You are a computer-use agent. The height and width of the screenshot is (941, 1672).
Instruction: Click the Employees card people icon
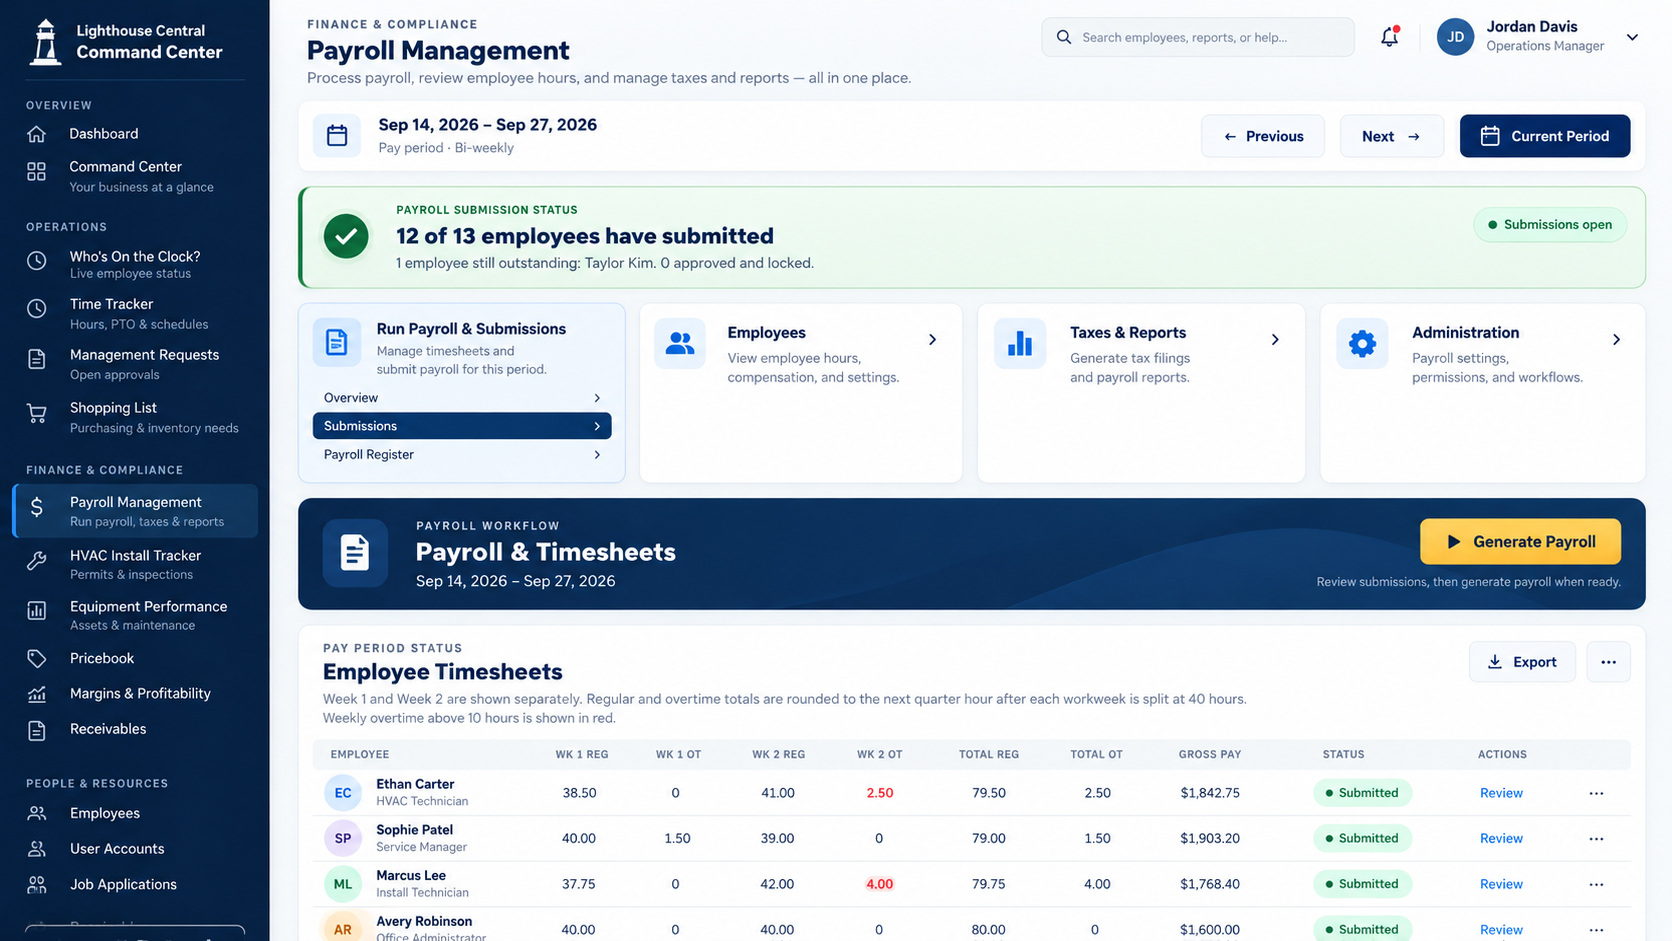point(680,343)
